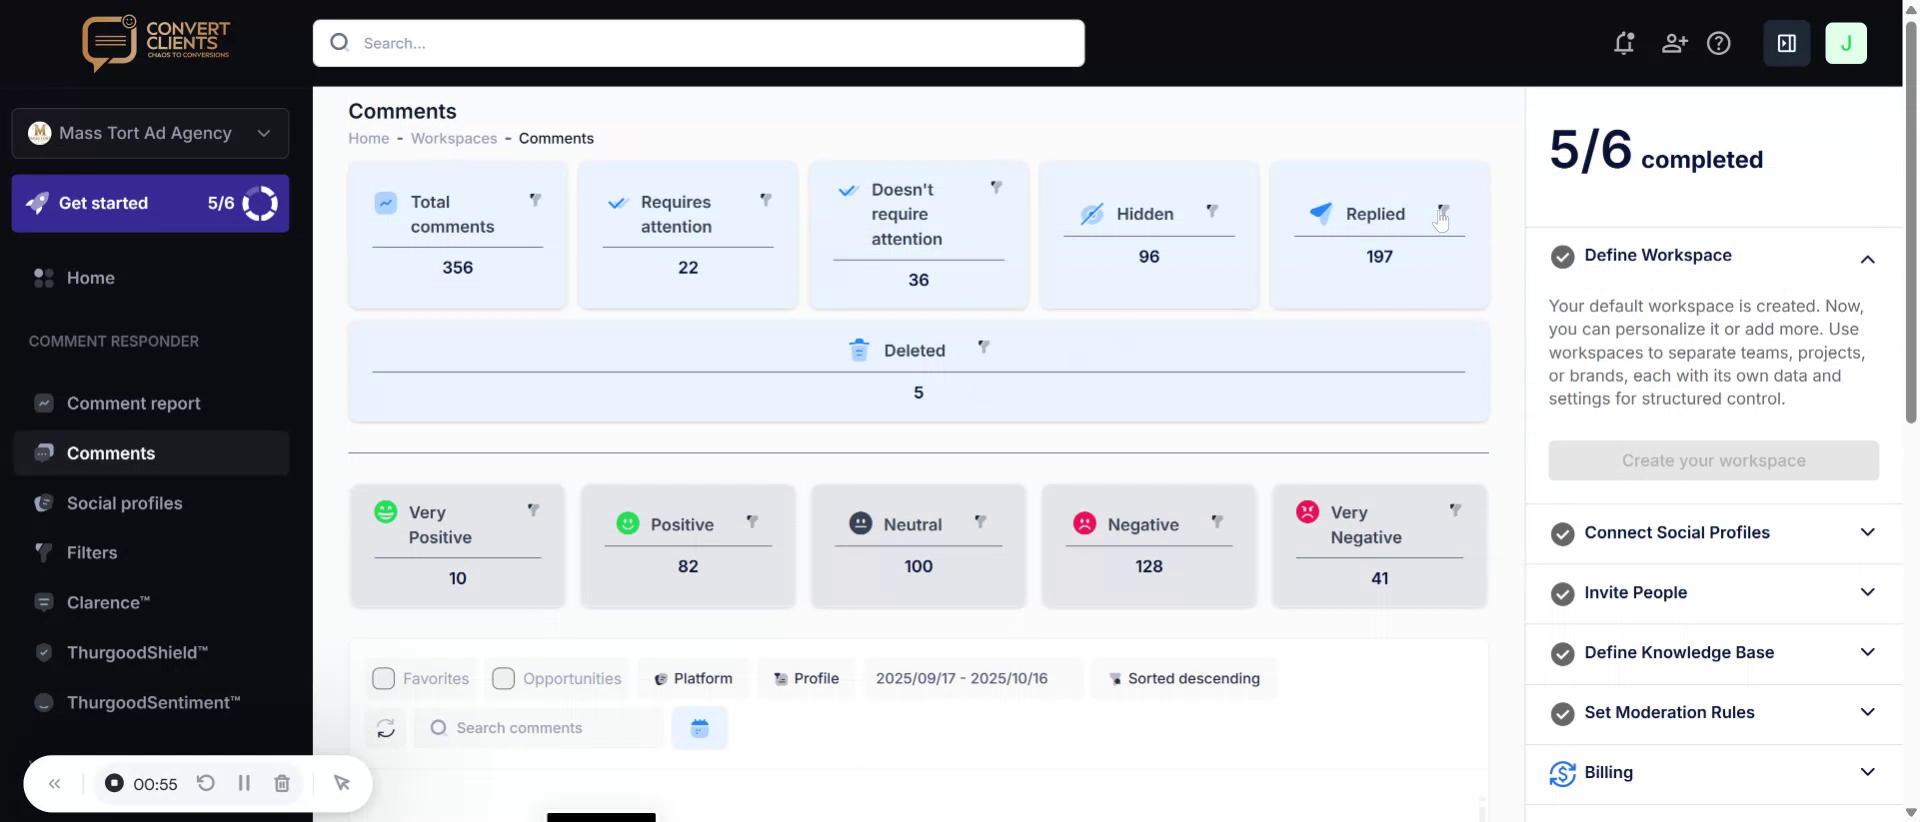Screen dimensions: 1920x822
Task: Click the blue calendar icon button
Action: (x=699, y=728)
